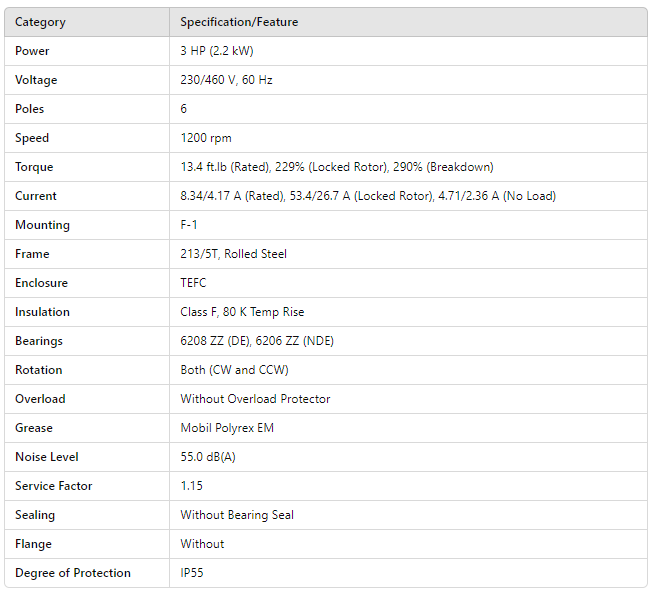Click the Specification/Feature column header
This screenshot has width=657, height=596.
[x=239, y=22]
